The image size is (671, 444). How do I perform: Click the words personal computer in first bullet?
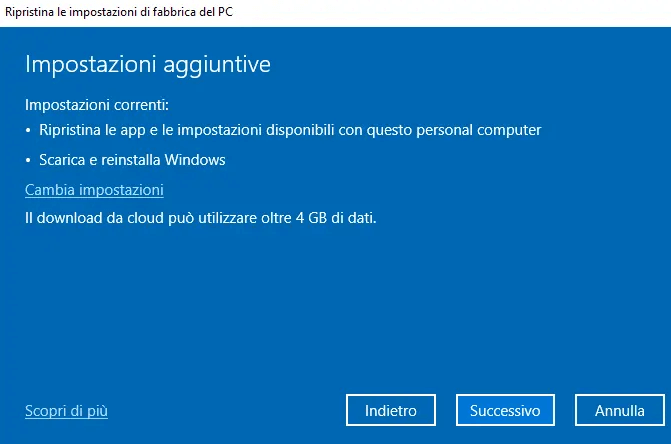pyautogui.click(x=486, y=130)
